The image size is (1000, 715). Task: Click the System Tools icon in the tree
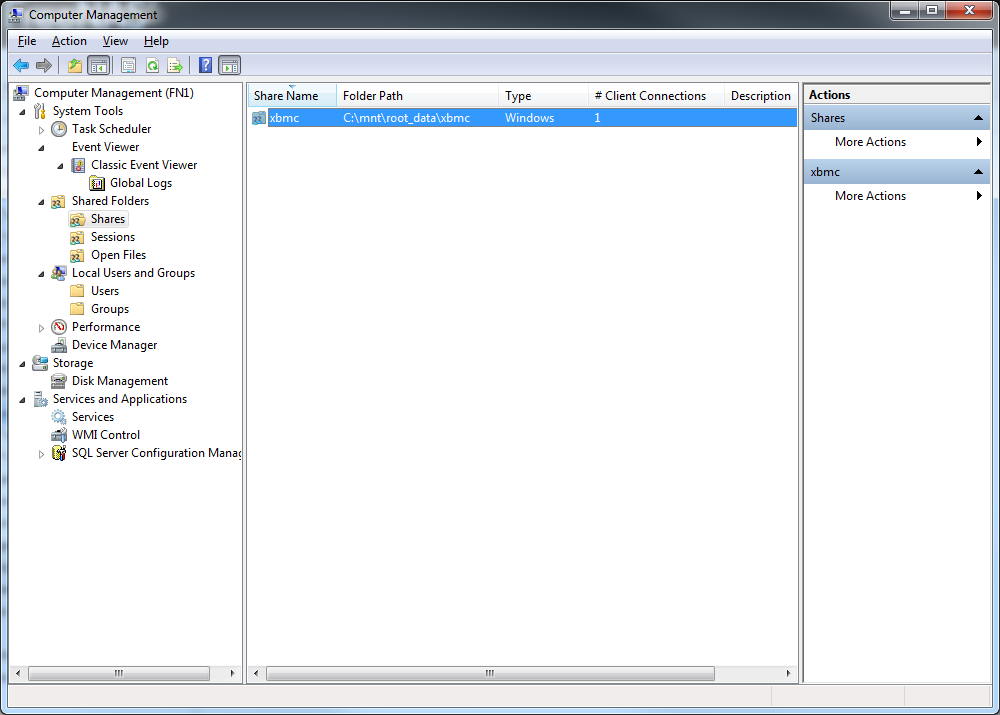(x=40, y=111)
